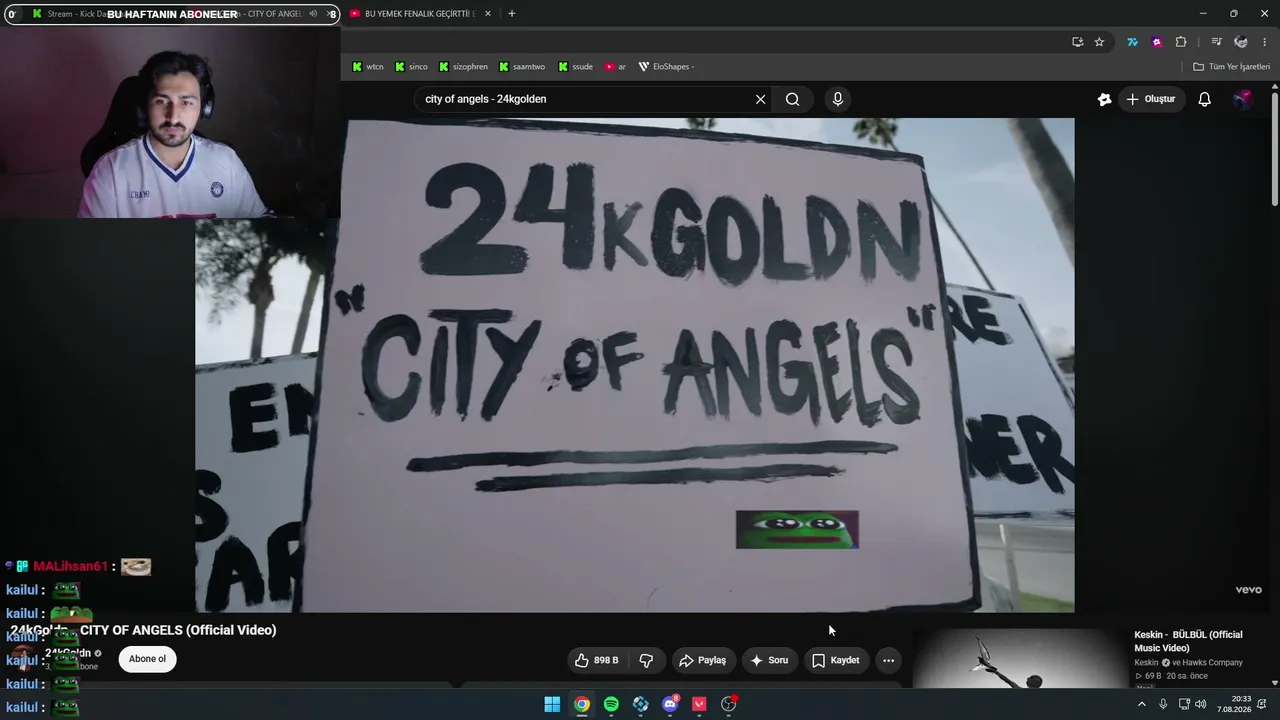
Task: Click the taskbar microphone tray icon
Action: [1163, 704]
